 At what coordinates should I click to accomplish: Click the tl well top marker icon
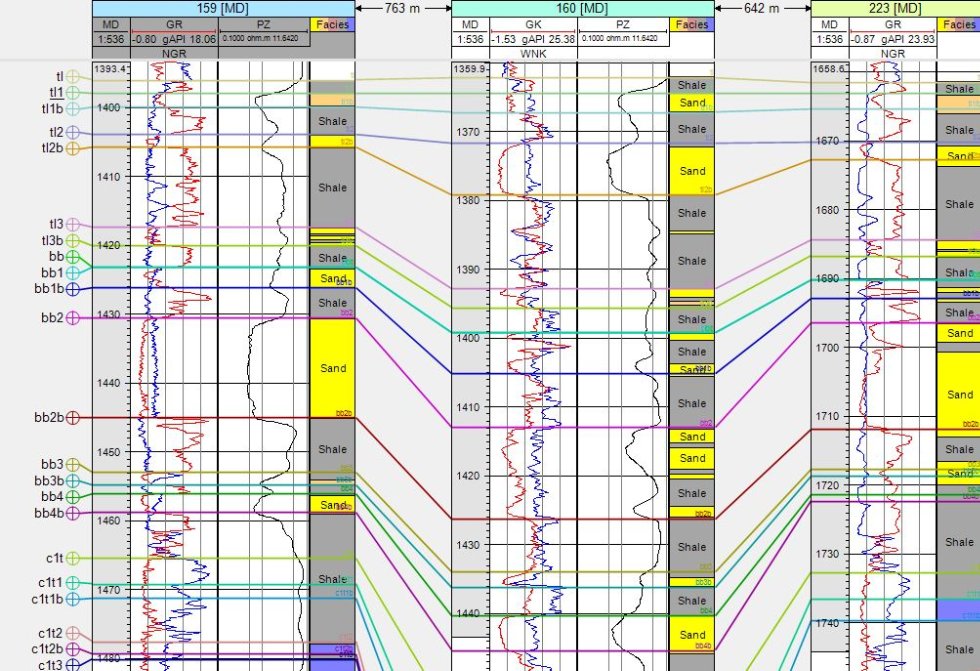click(73, 77)
